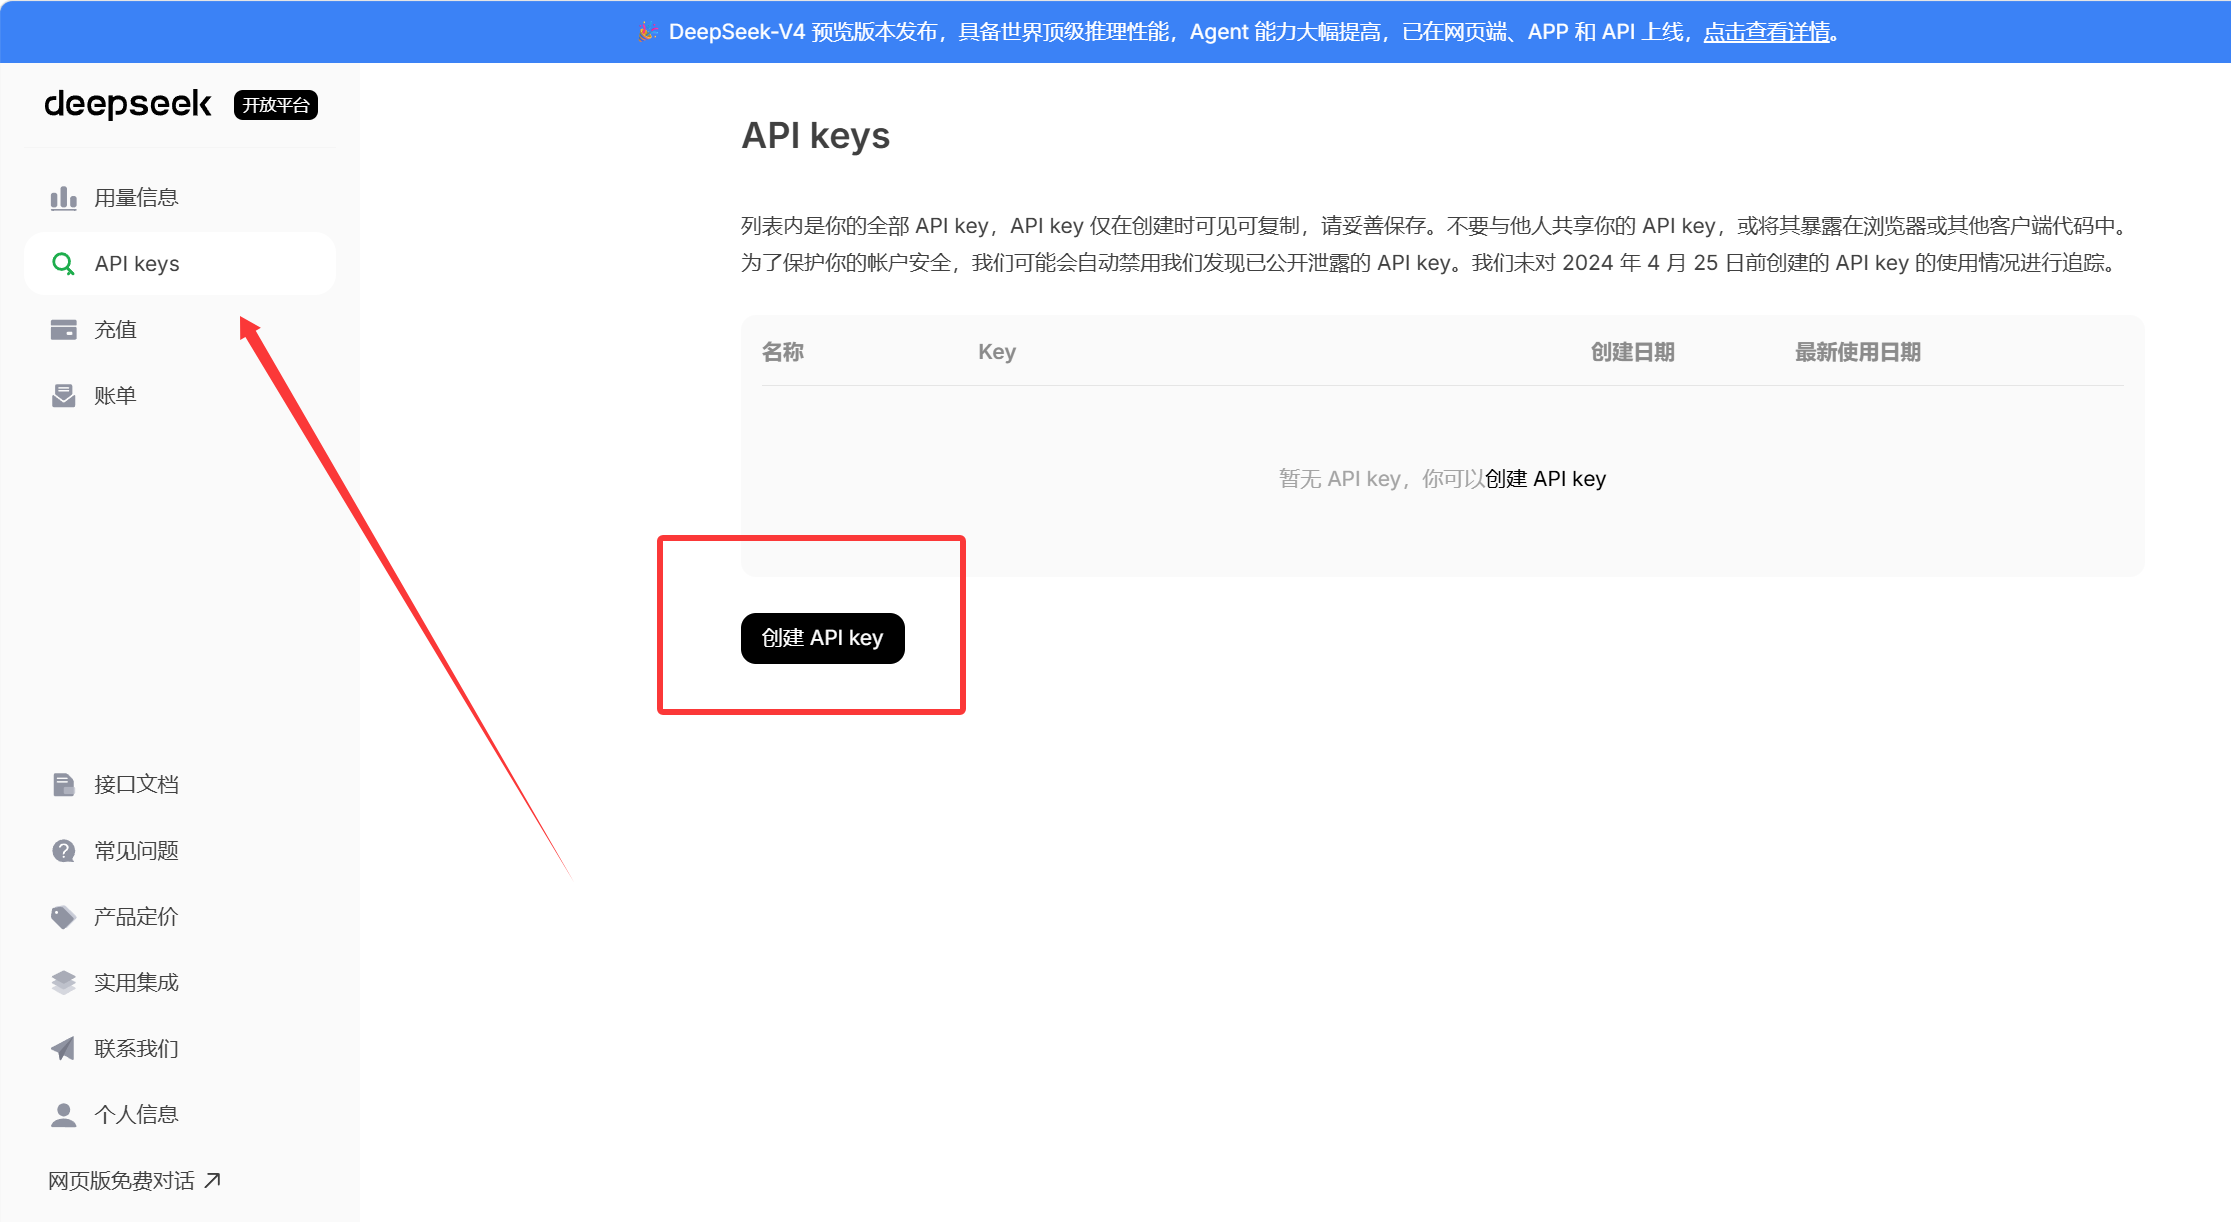Click the external arrow icon after 网页版免费对话

click(x=212, y=1181)
